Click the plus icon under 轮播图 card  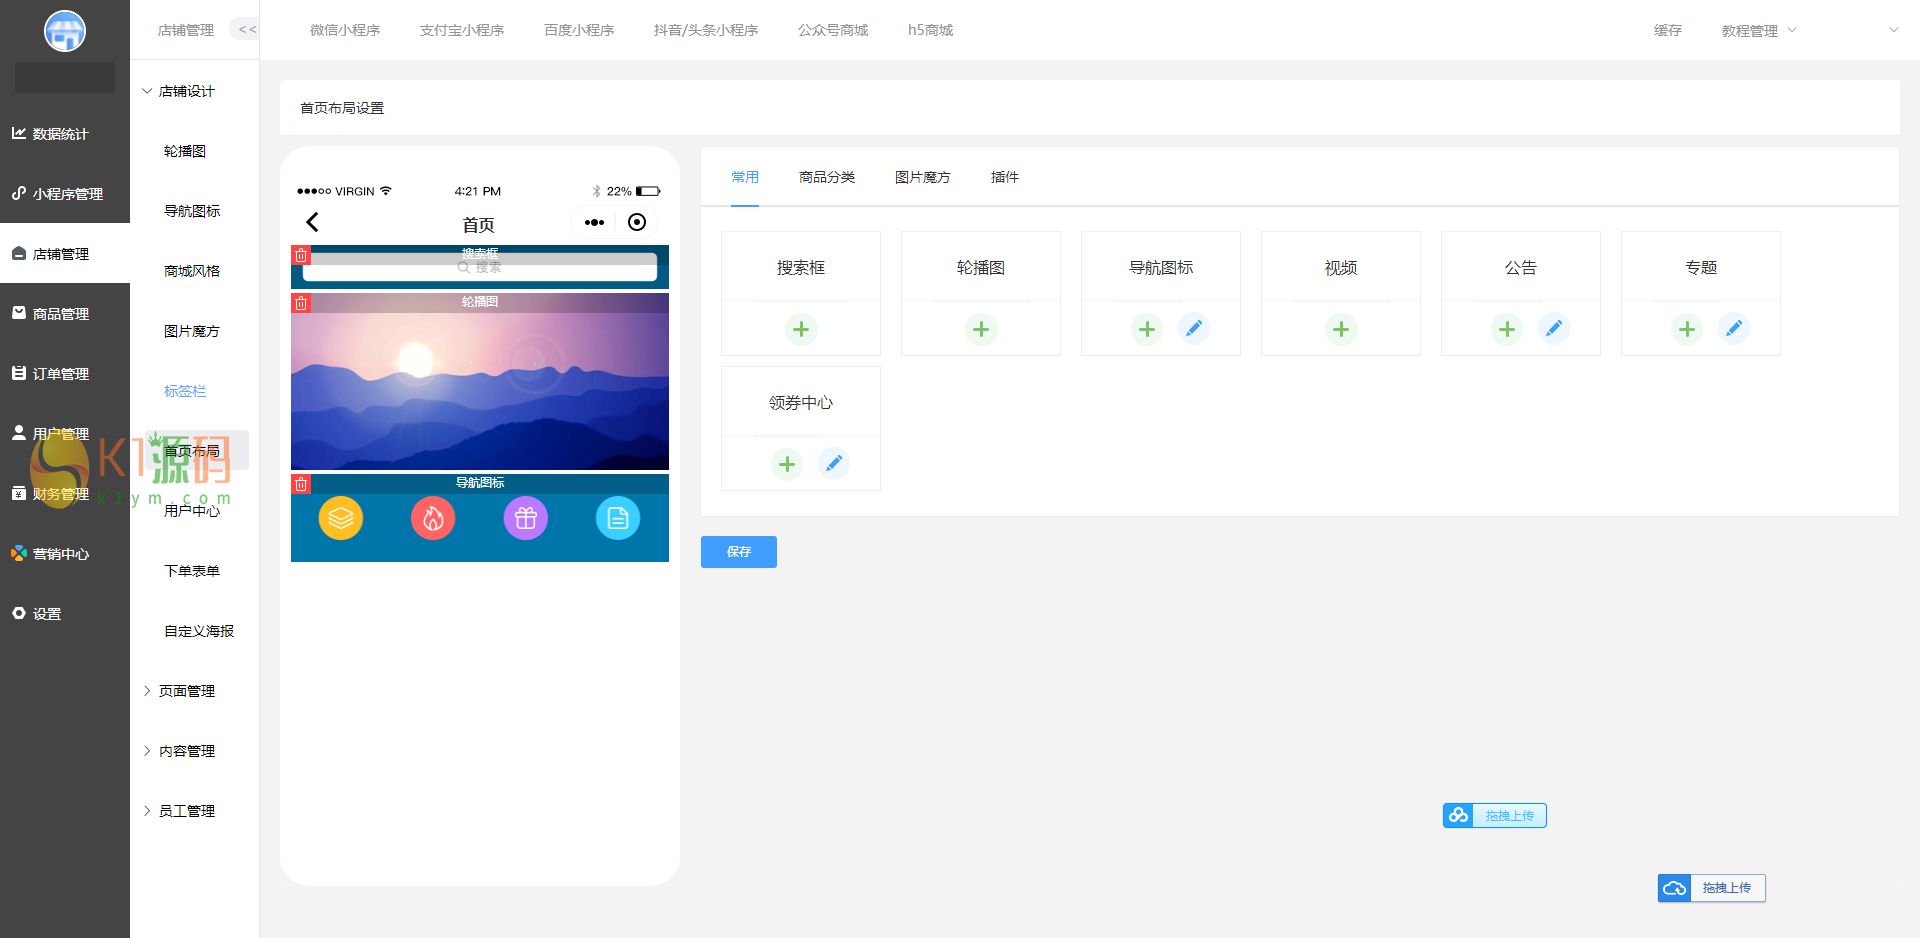(981, 329)
